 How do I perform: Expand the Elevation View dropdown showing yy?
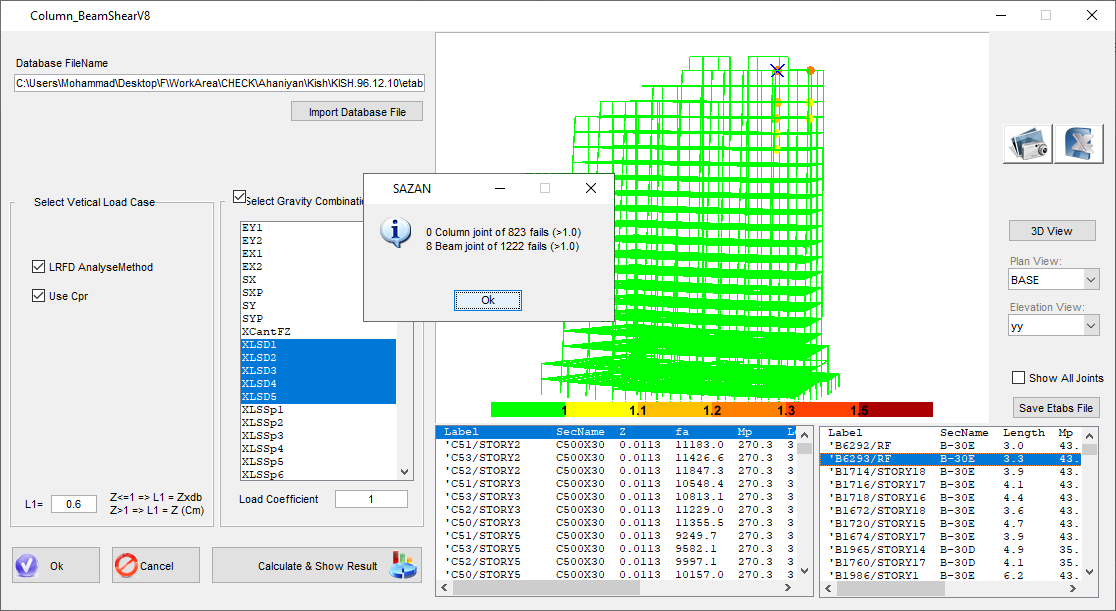coord(1053,325)
